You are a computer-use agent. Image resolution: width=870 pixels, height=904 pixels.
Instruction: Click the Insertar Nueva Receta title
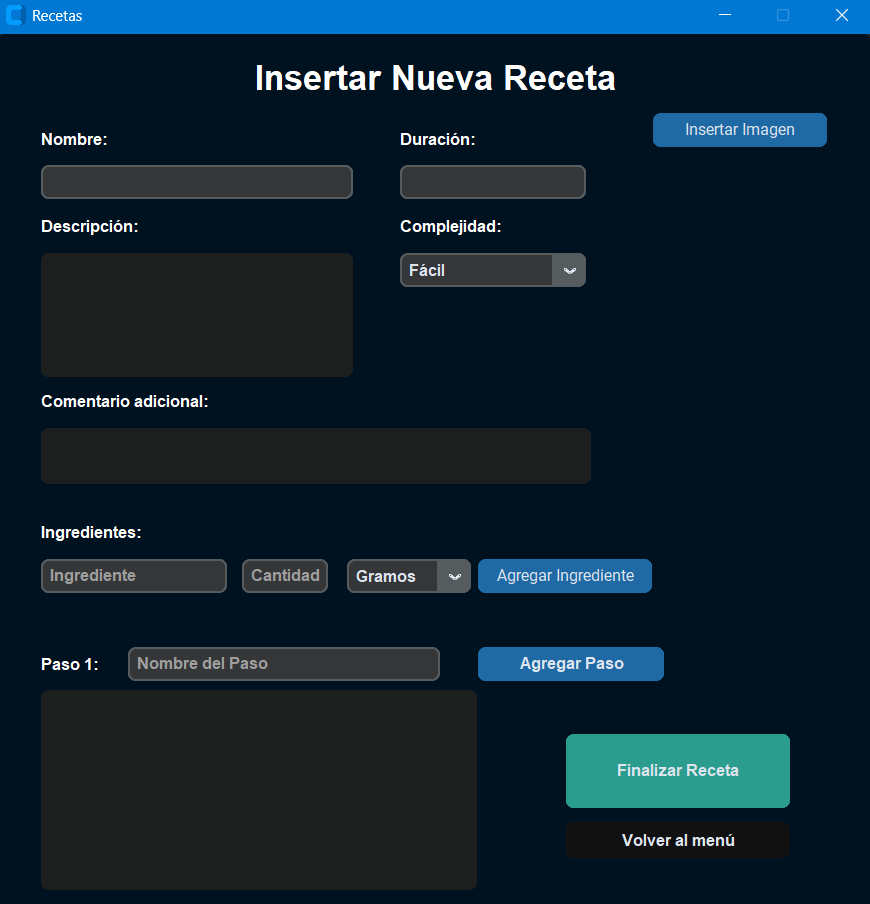(x=434, y=78)
